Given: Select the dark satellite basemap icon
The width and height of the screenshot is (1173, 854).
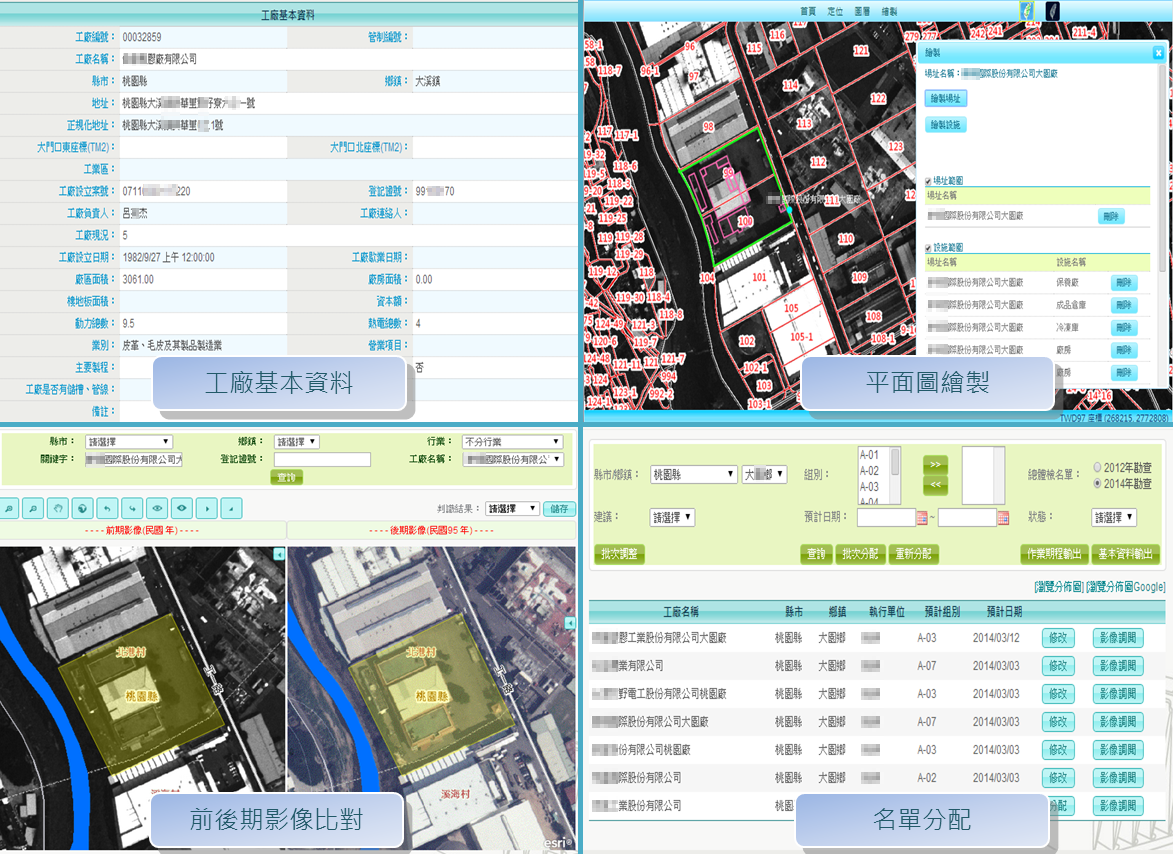Looking at the screenshot, I should [1051, 10].
